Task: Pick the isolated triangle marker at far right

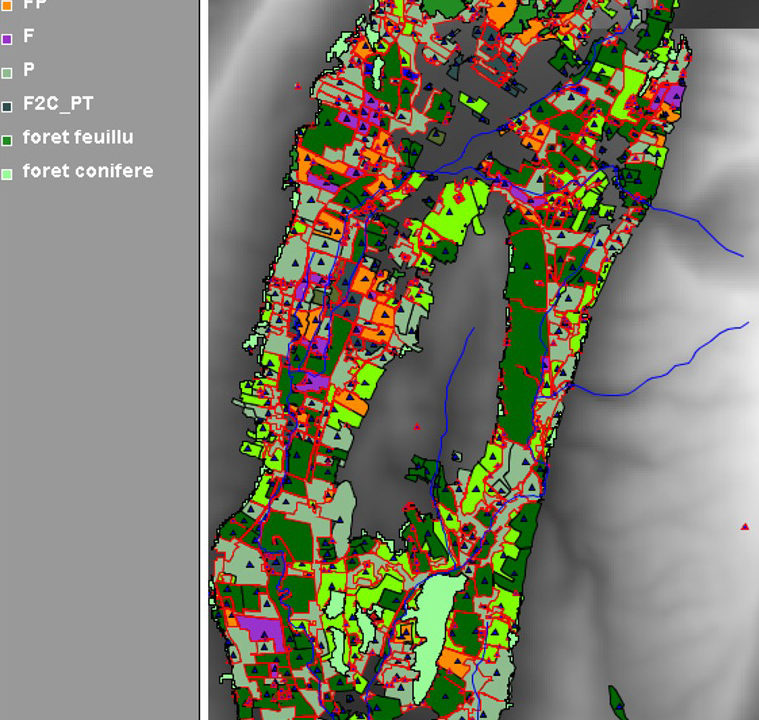Action: pyautogui.click(x=745, y=526)
